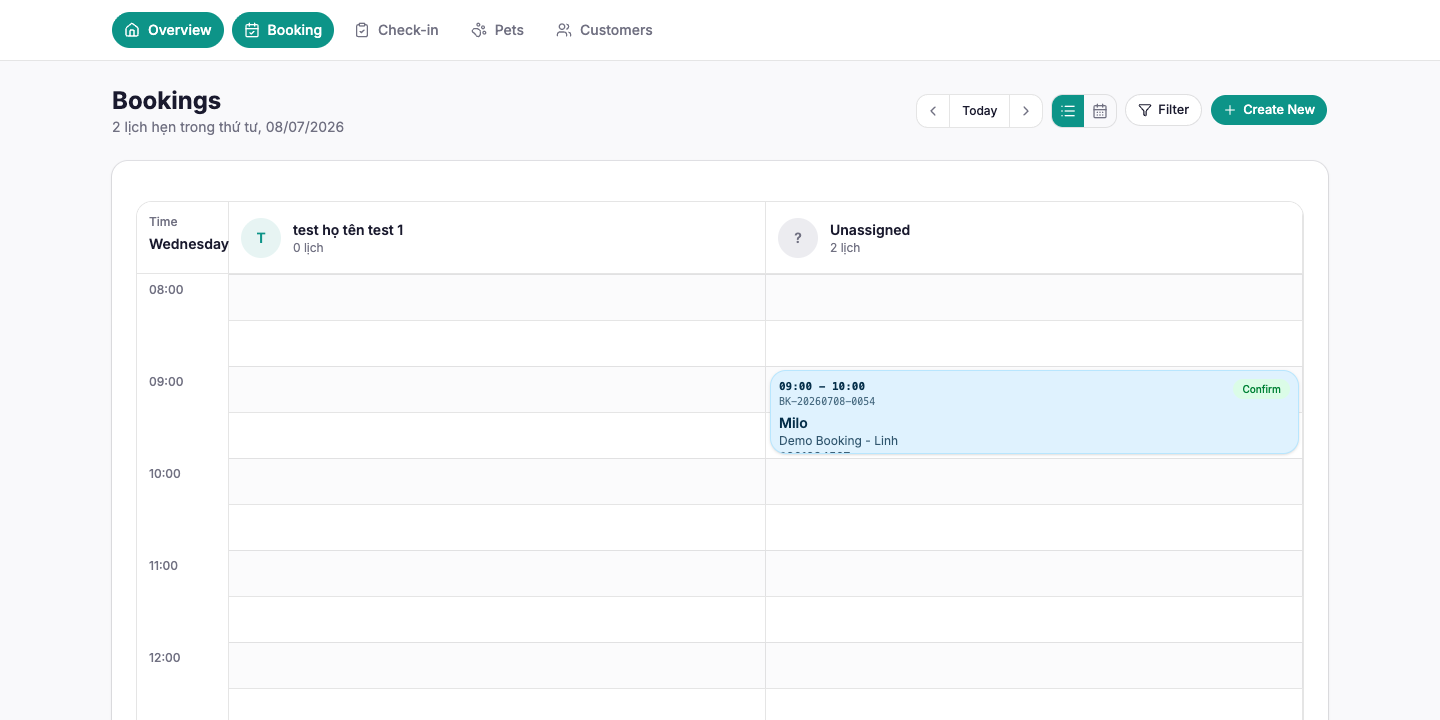Click the "0 lịch" count text
Viewport: 1440px width, 720px height.
click(x=308, y=248)
